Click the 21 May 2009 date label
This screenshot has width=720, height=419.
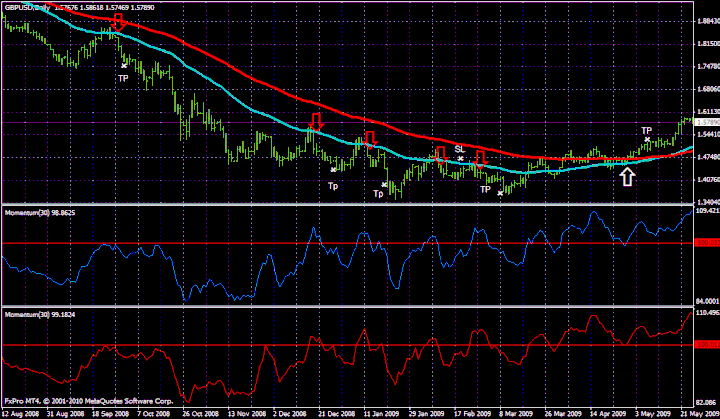[x=700, y=414]
